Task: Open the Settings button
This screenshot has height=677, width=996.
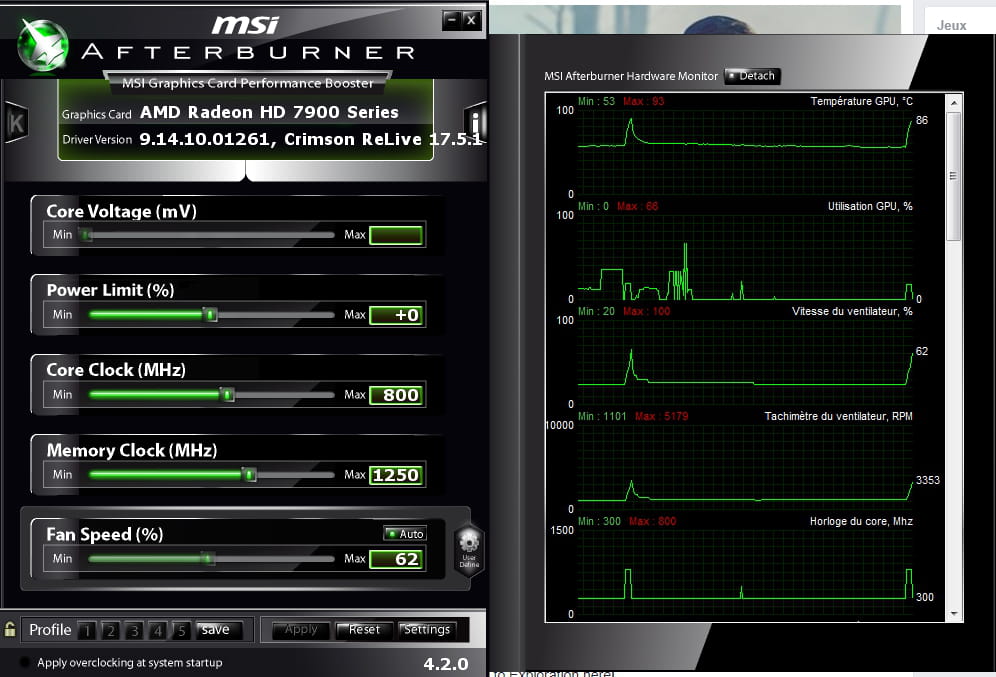Action: click(x=427, y=629)
